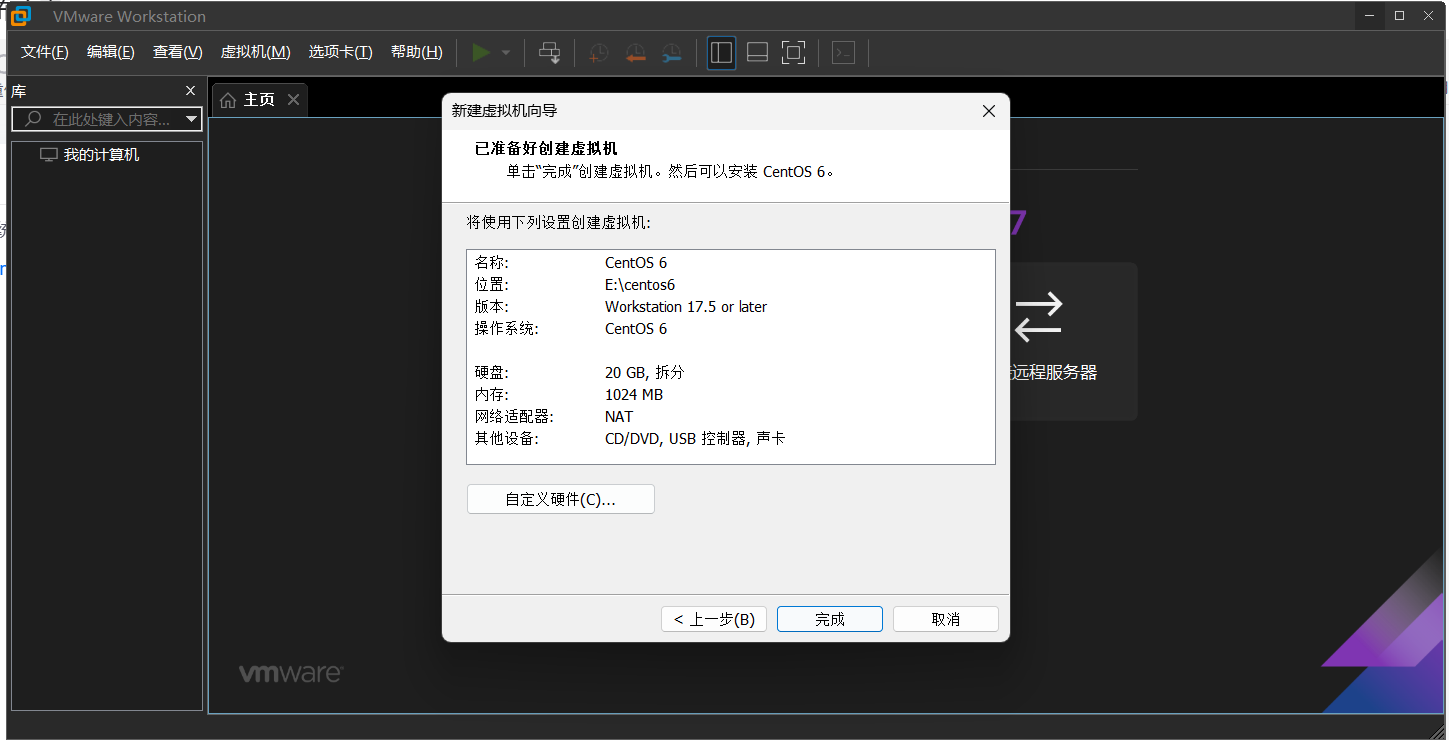Click the E:\centos6 location value

[640, 285]
